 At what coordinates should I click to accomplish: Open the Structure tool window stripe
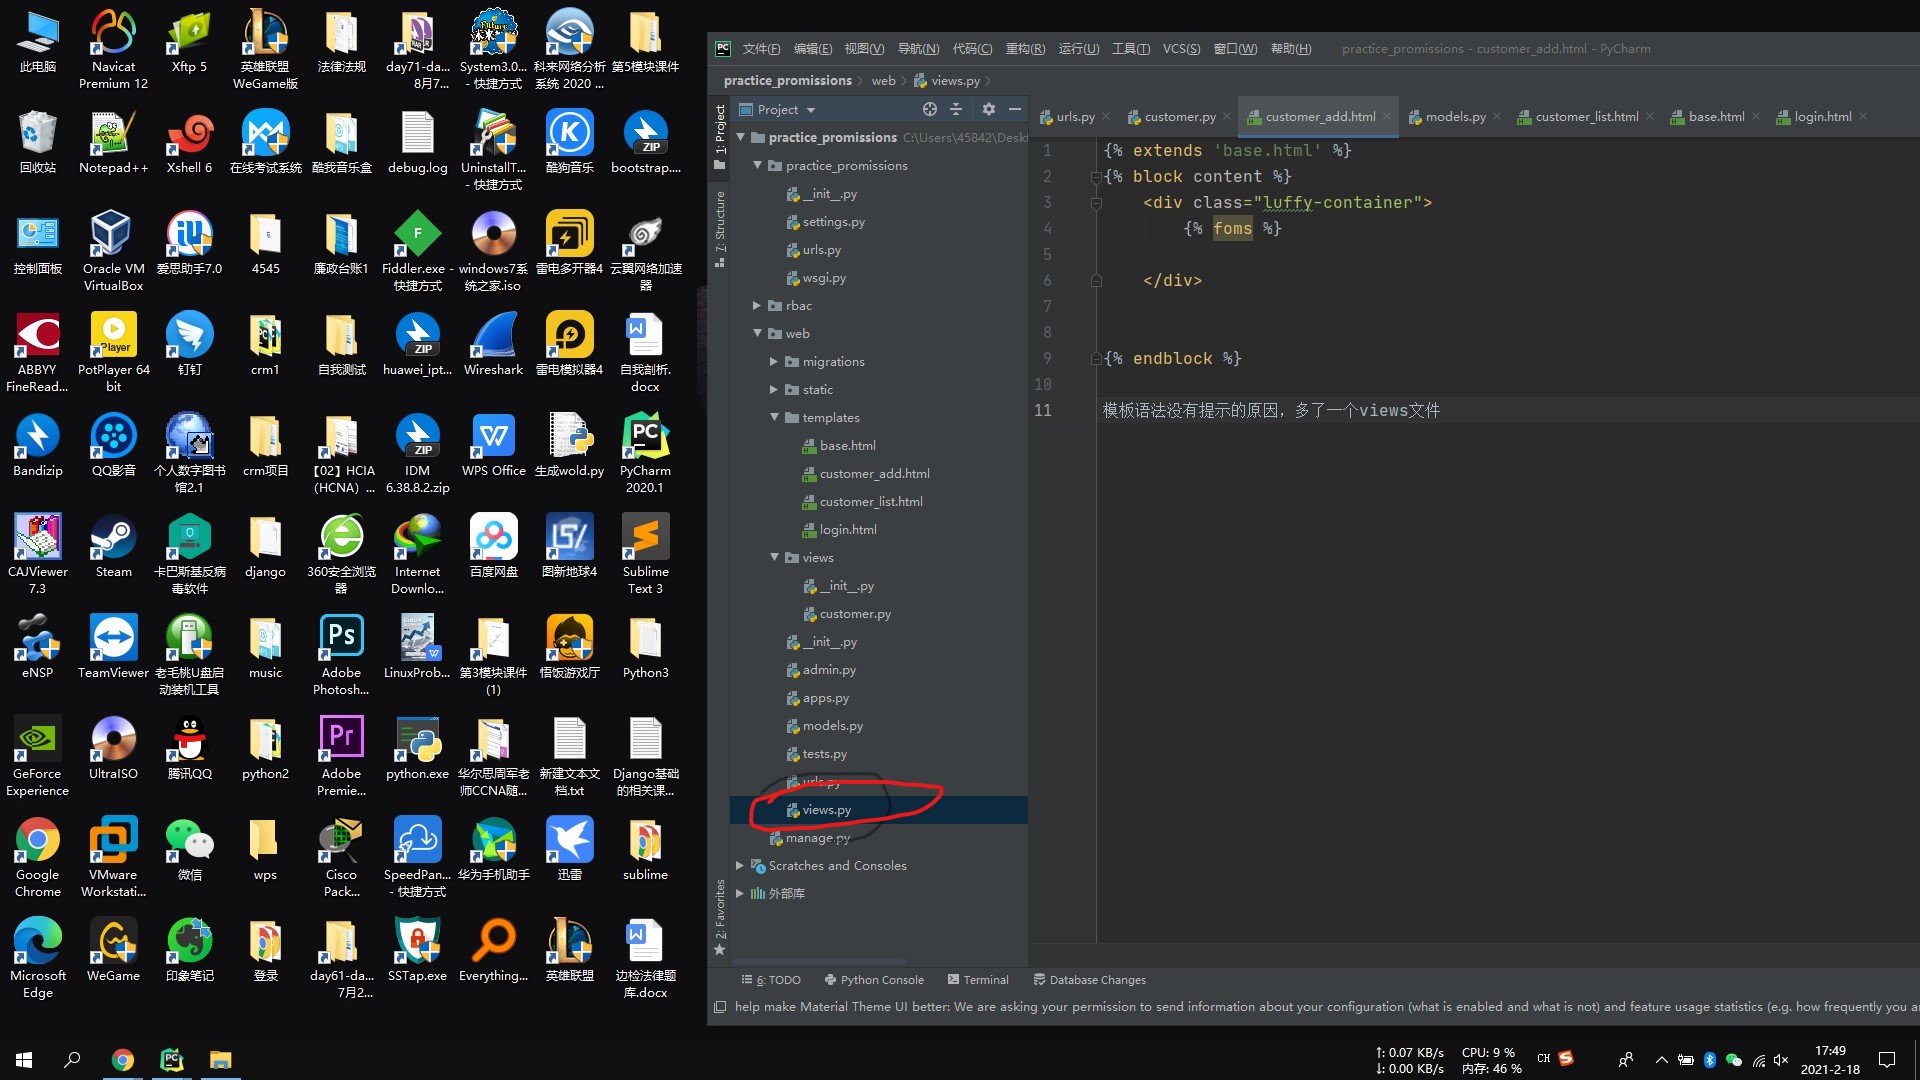[719, 228]
